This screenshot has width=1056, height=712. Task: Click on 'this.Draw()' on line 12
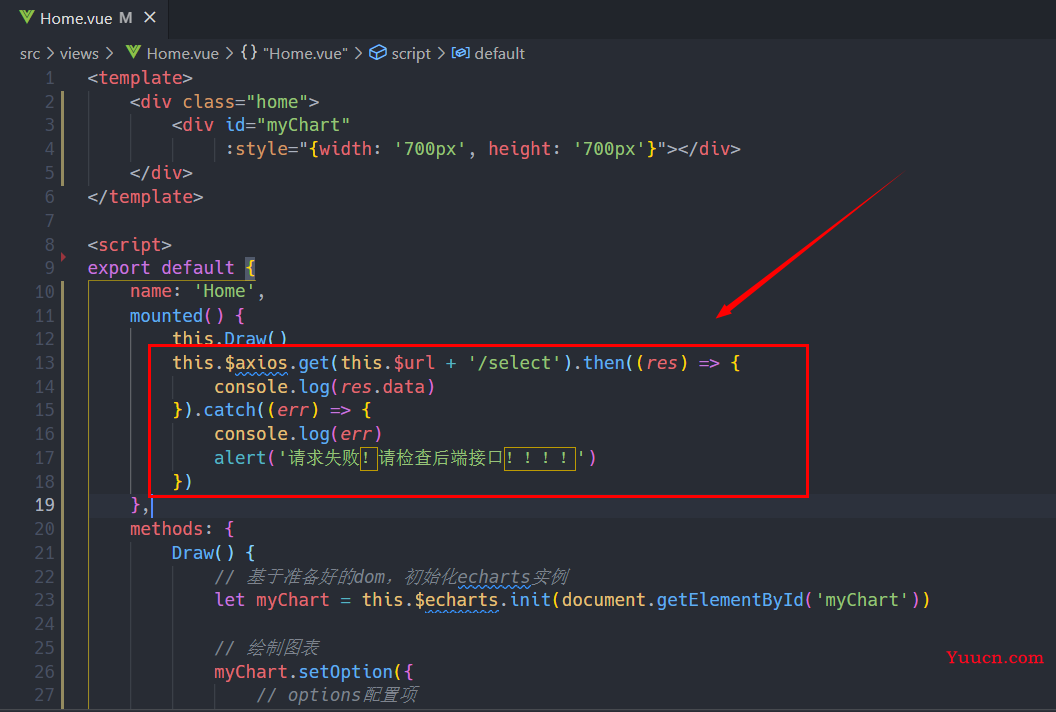pyautogui.click(x=230, y=339)
